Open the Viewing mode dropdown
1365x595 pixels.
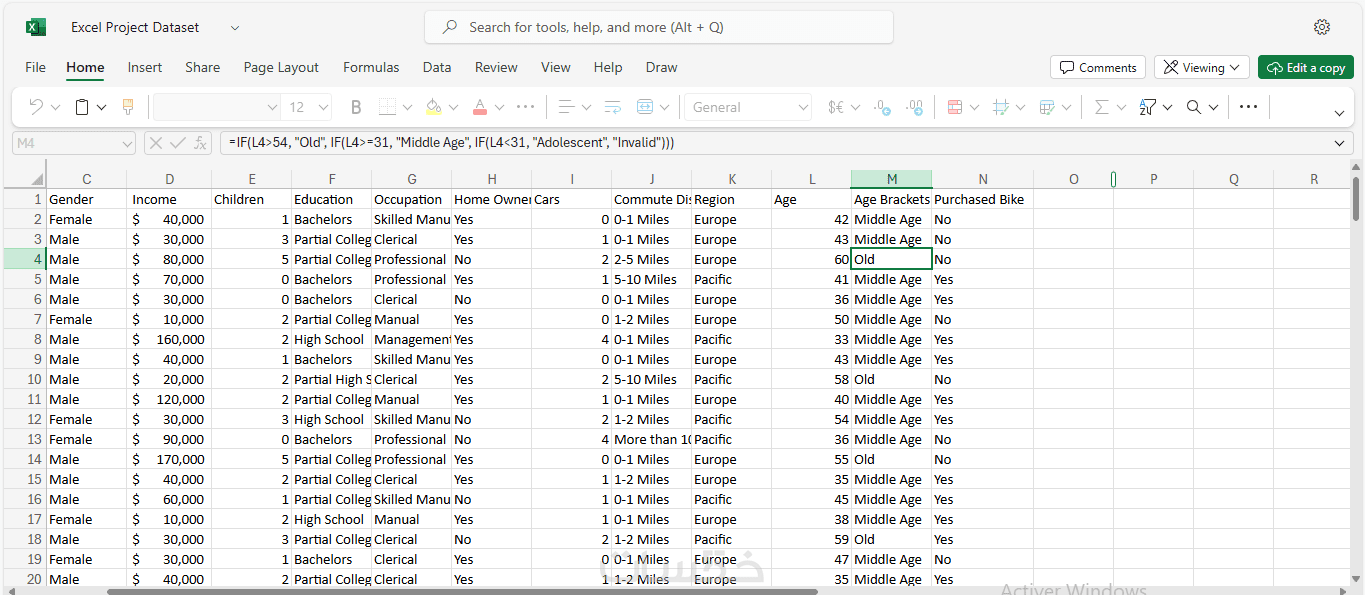coord(1201,68)
